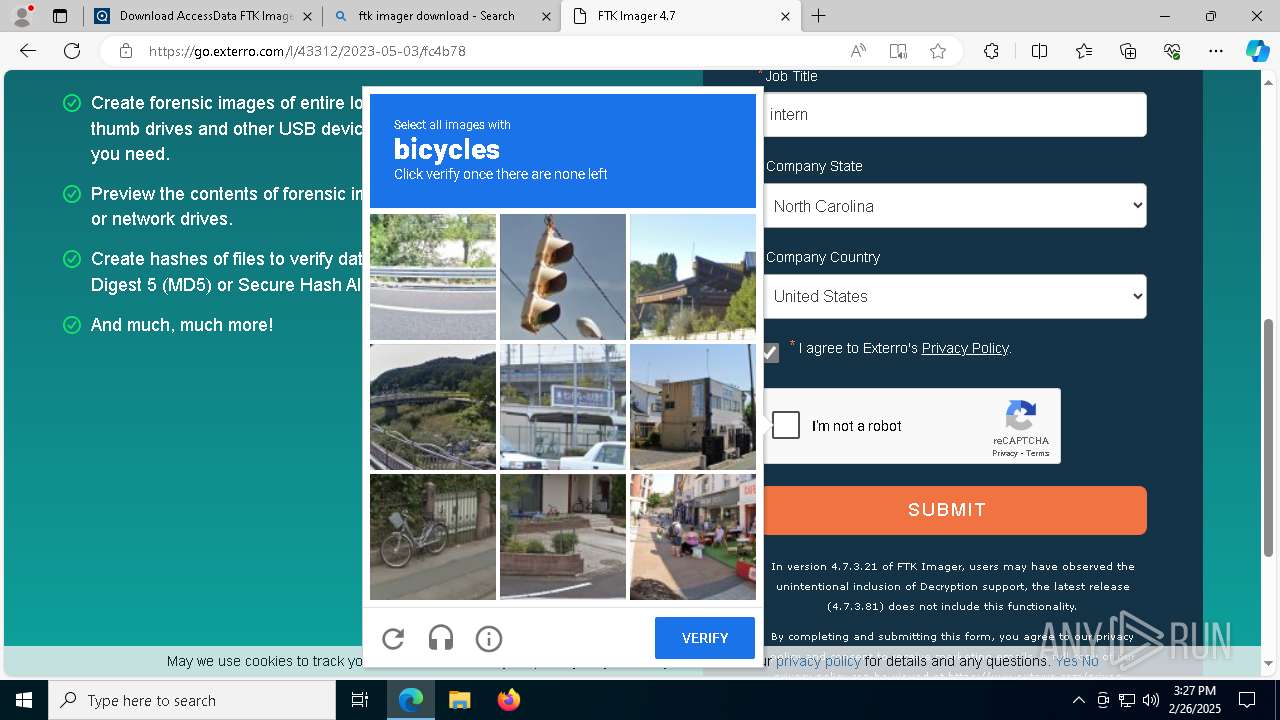This screenshot has height=720, width=1280.
Task: Toggle split screen view
Action: (x=1039, y=51)
